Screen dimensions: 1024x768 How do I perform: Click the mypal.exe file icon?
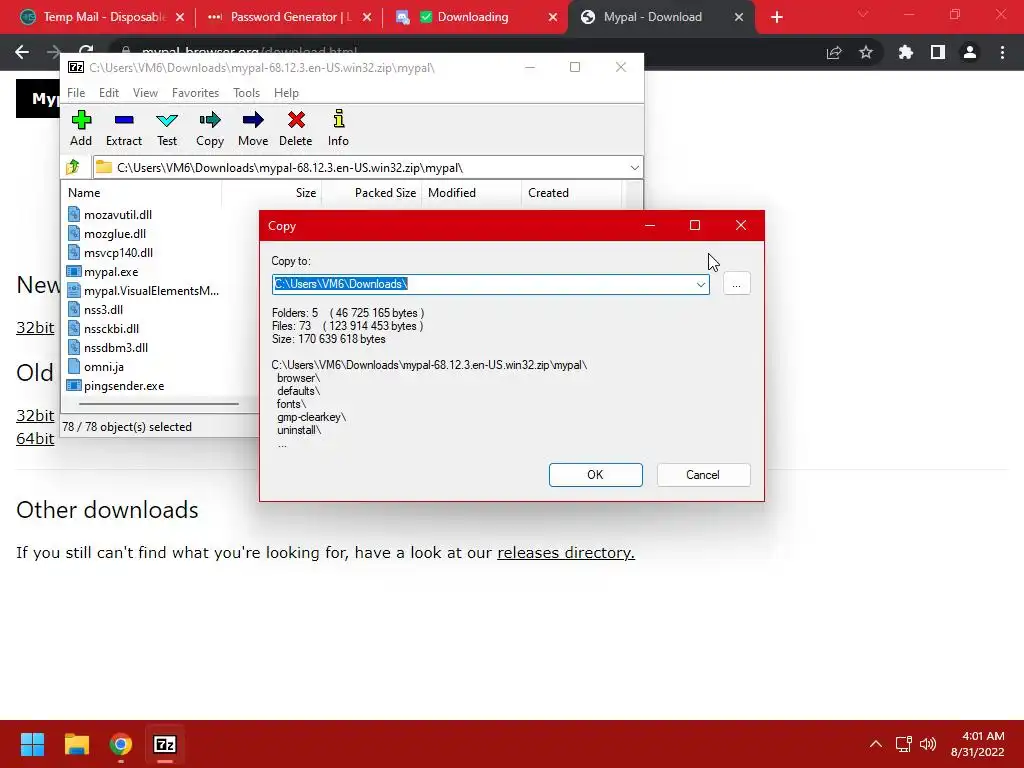(74, 272)
